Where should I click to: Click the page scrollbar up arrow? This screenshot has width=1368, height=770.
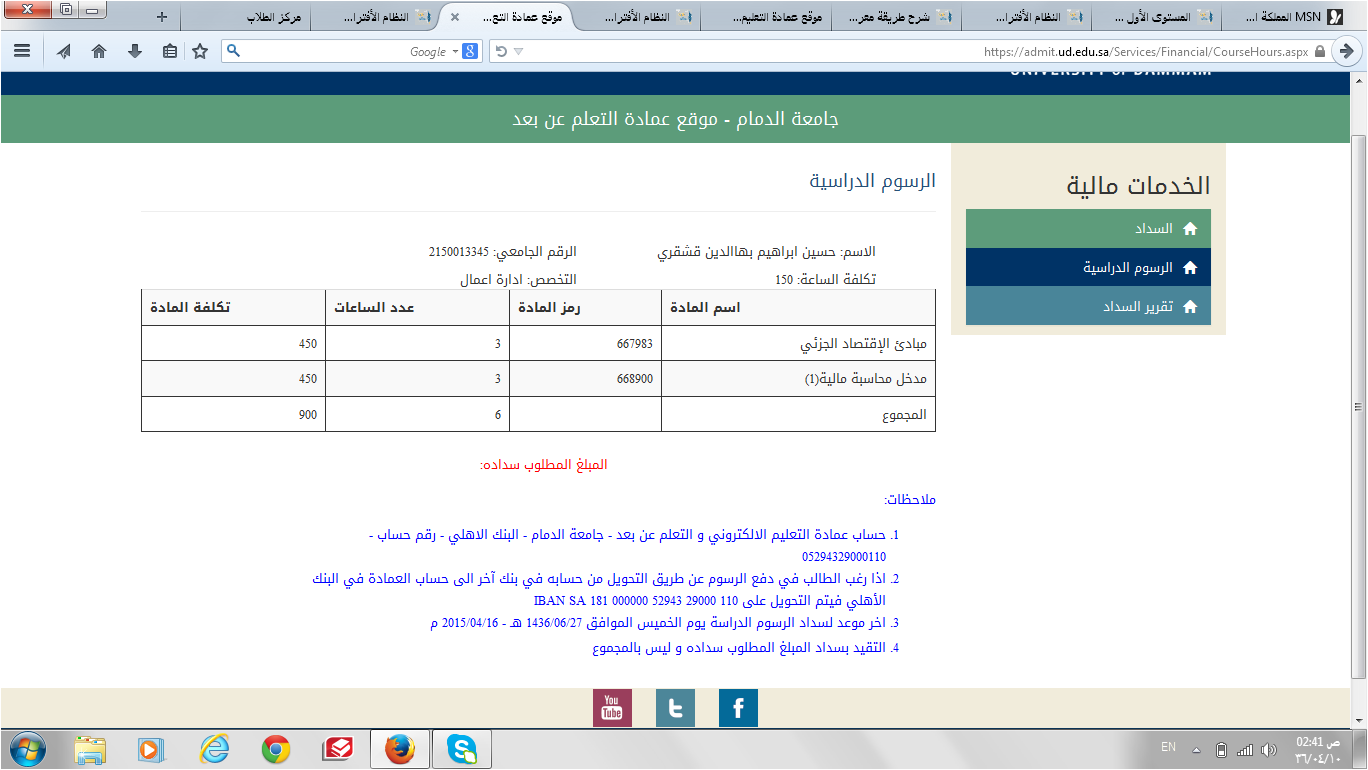click(1358, 82)
